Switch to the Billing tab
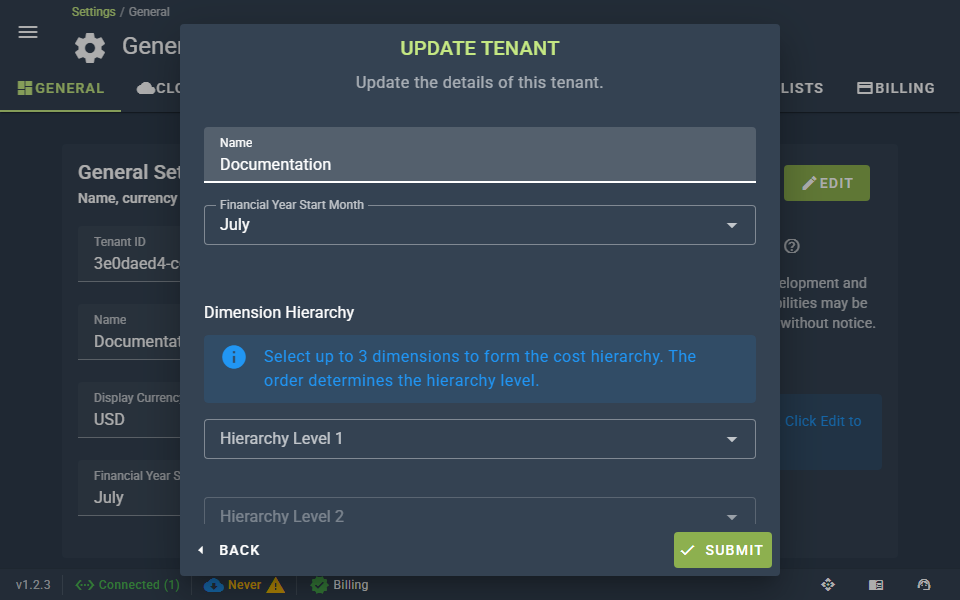Screen dimensions: 960x600 [x=896, y=88]
